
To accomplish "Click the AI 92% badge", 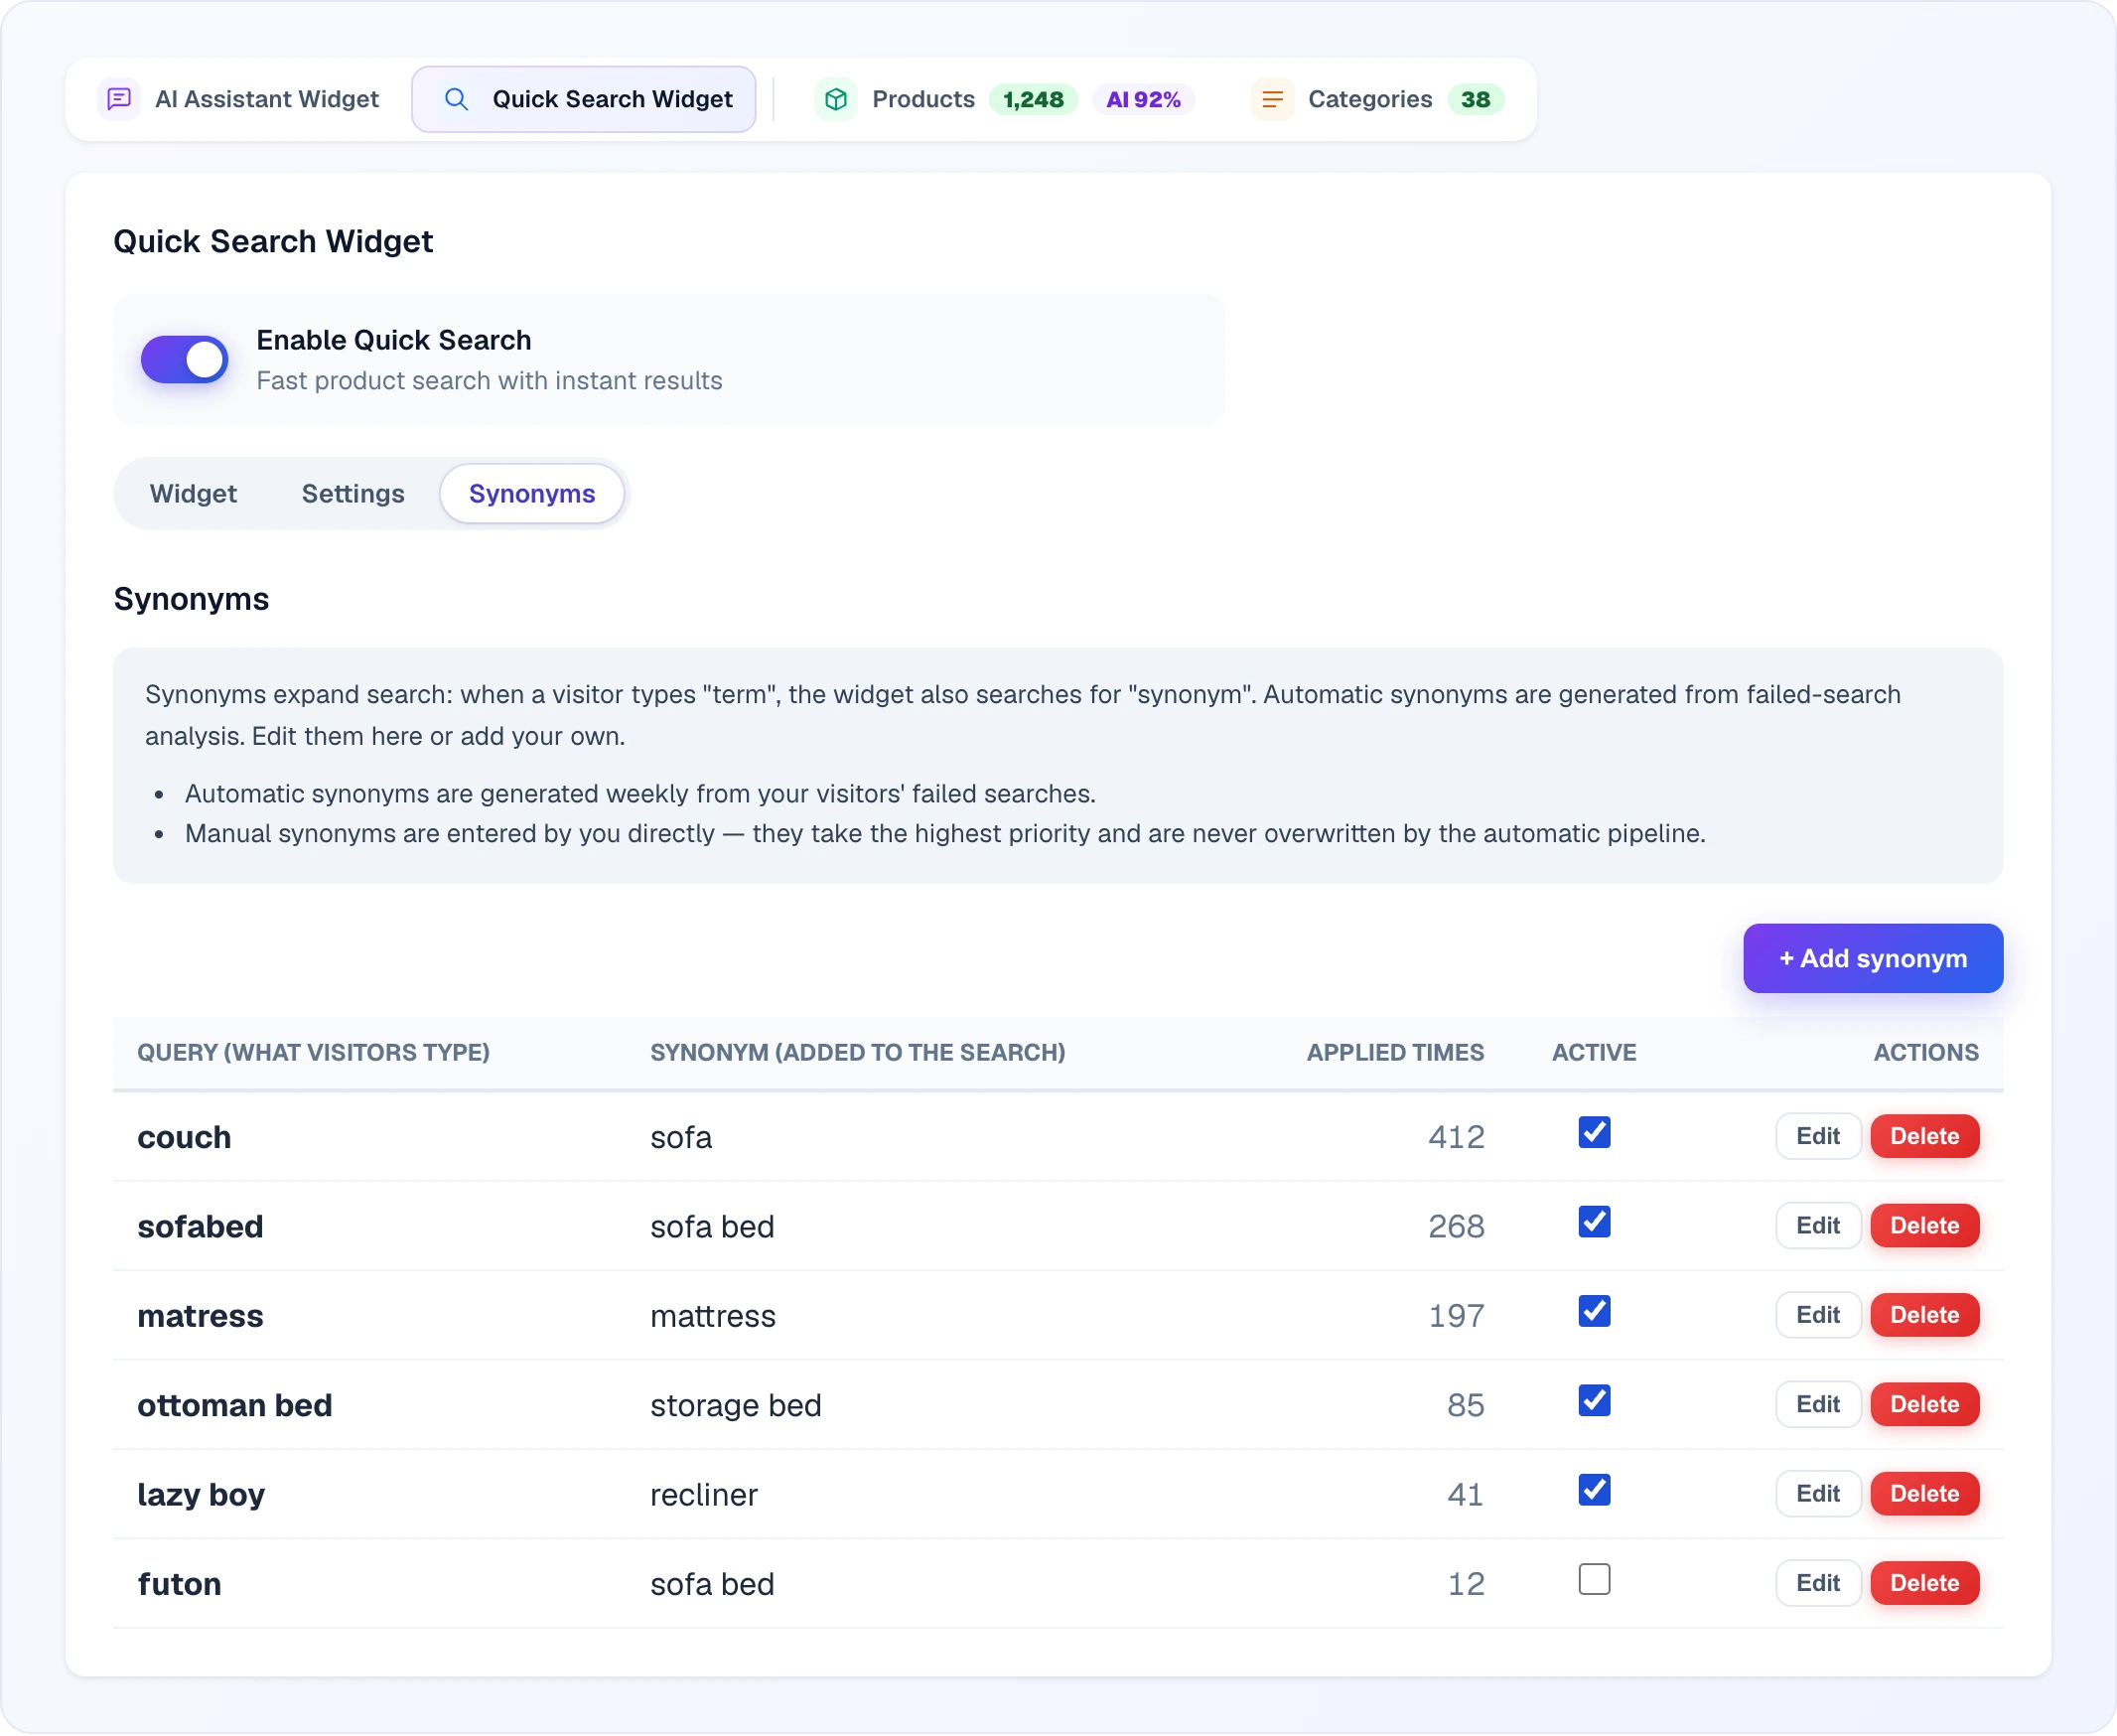I will tap(1143, 100).
